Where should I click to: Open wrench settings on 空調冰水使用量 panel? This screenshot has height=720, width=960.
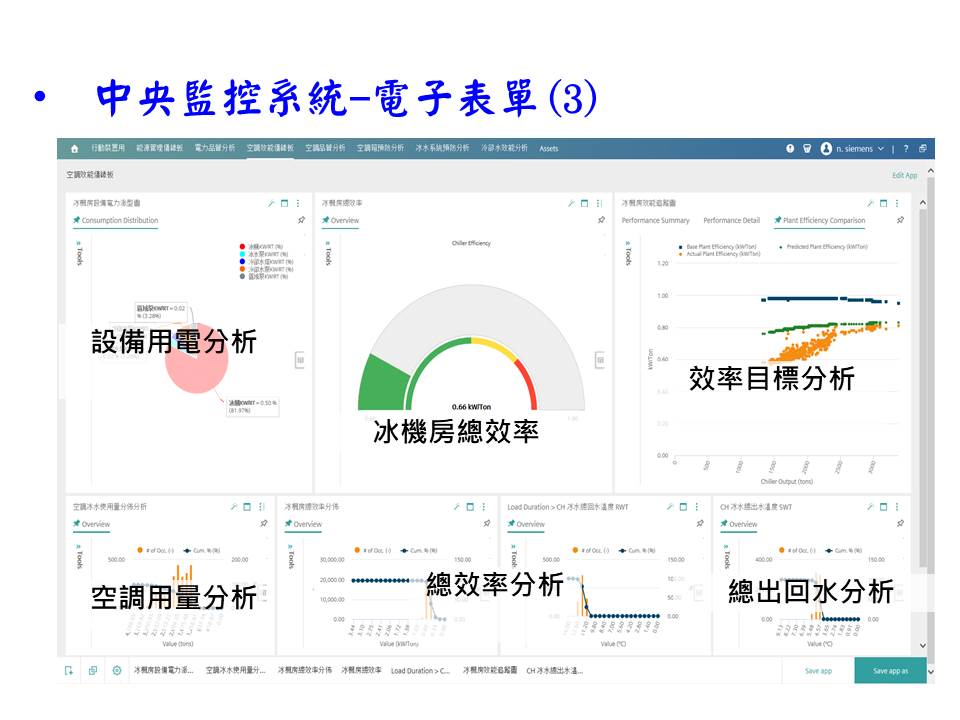pyautogui.click(x=233, y=507)
